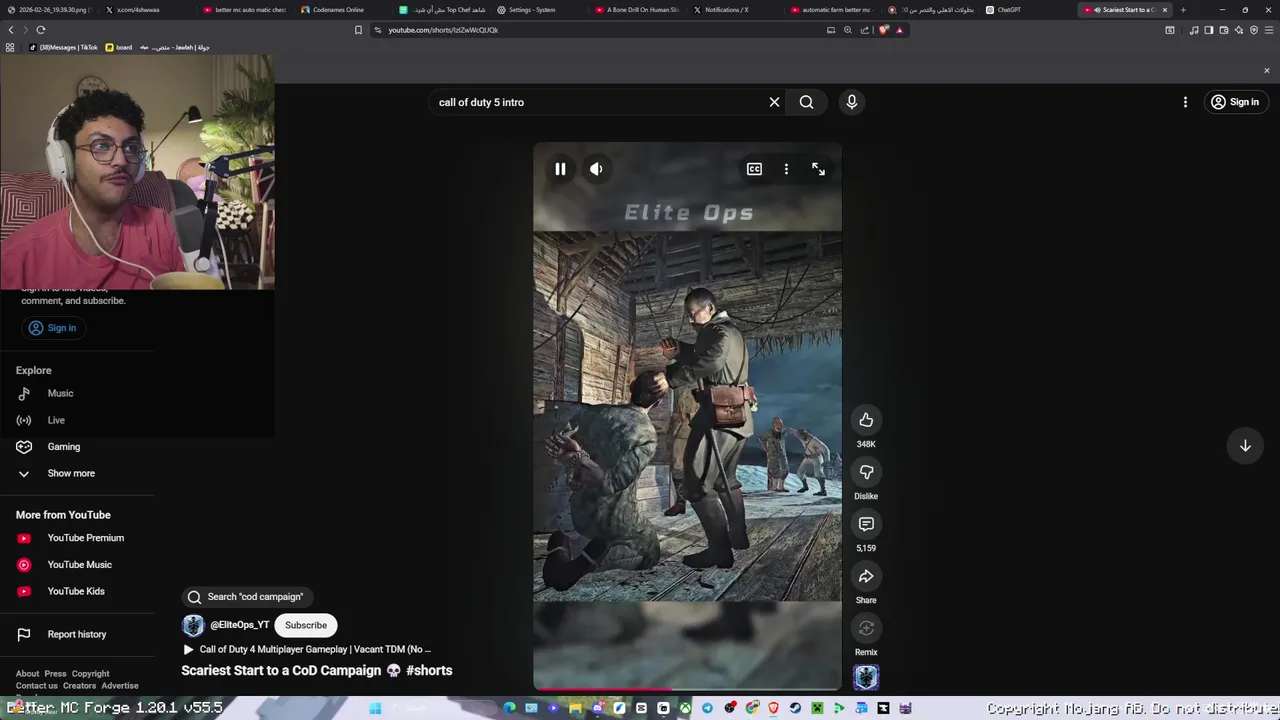Dislike the Short with thumbs down
Image resolution: width=1280 pixels, height=720 pixels.
point(866,472)
